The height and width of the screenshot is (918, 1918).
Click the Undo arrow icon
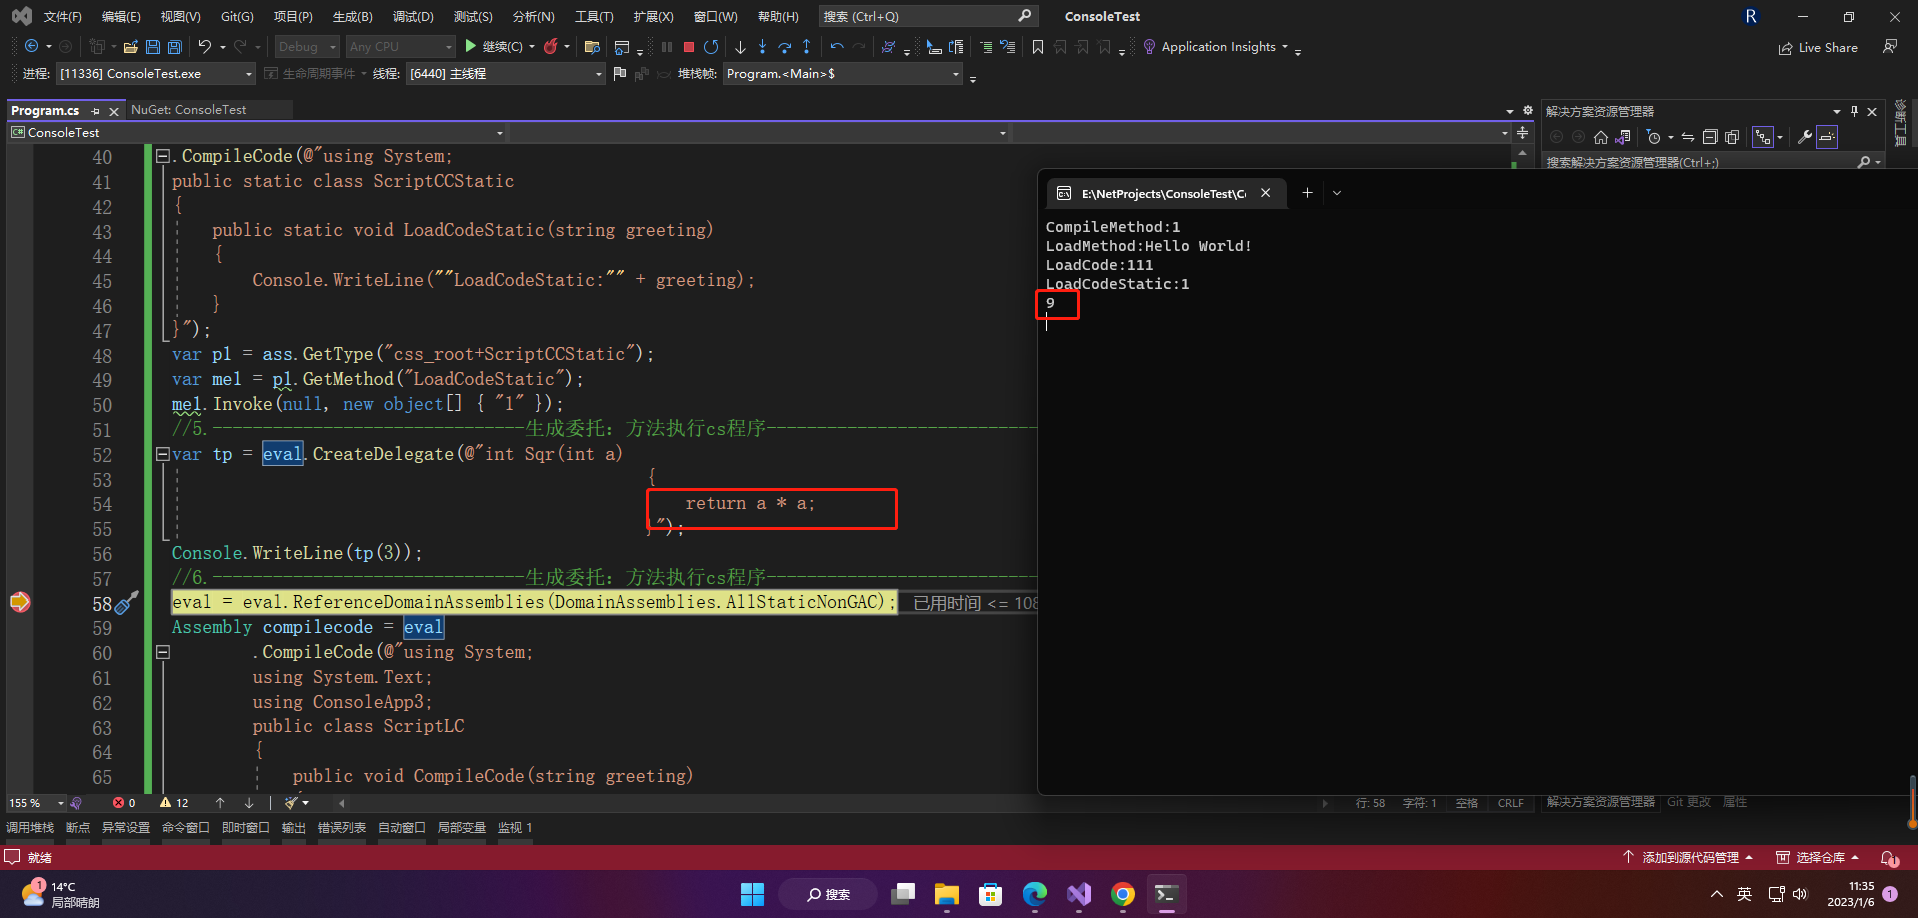coord(204,47)
